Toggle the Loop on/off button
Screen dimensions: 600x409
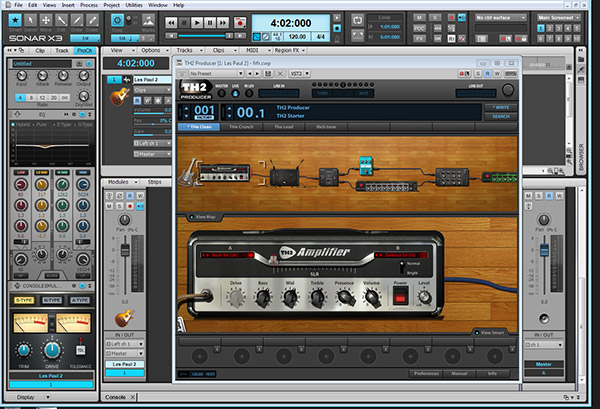357,20
